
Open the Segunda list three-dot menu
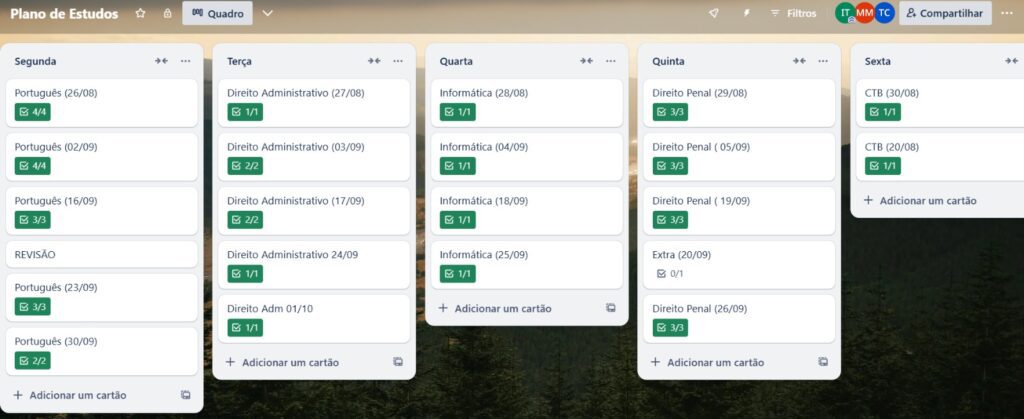pyautogui.click(x=185, y=61)
